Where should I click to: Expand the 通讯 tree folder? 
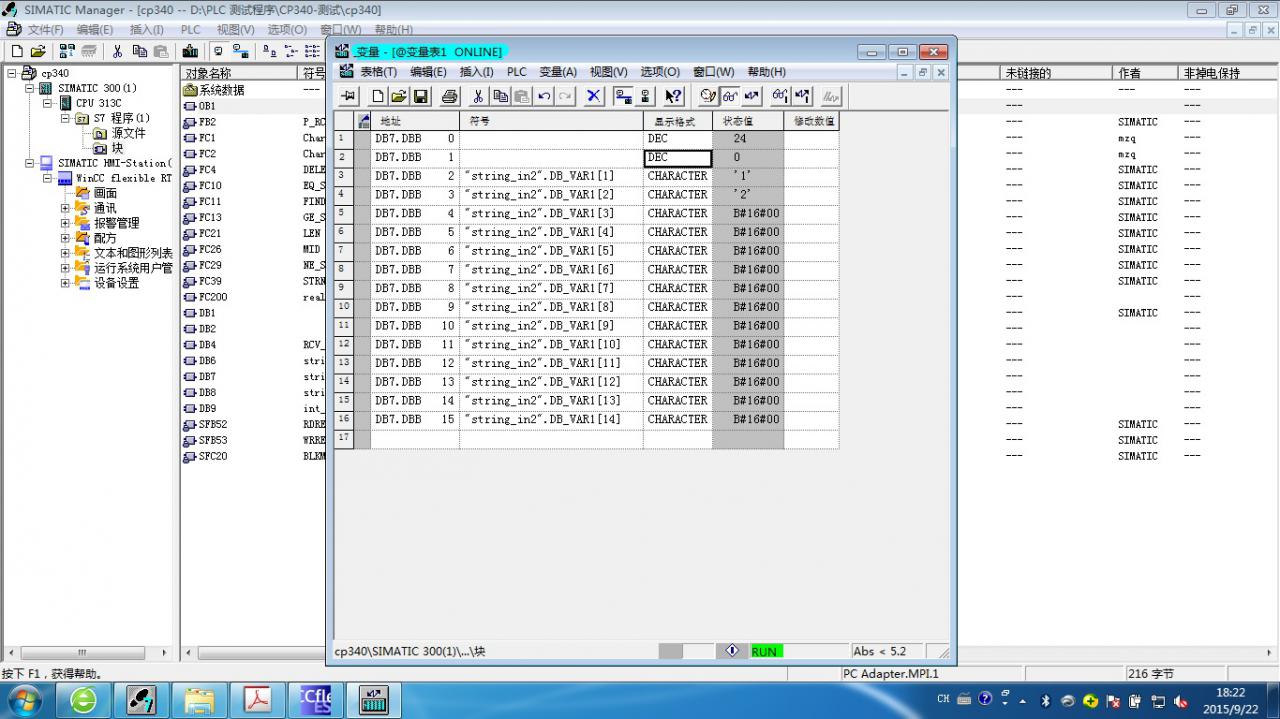click(x=65, y=208)
